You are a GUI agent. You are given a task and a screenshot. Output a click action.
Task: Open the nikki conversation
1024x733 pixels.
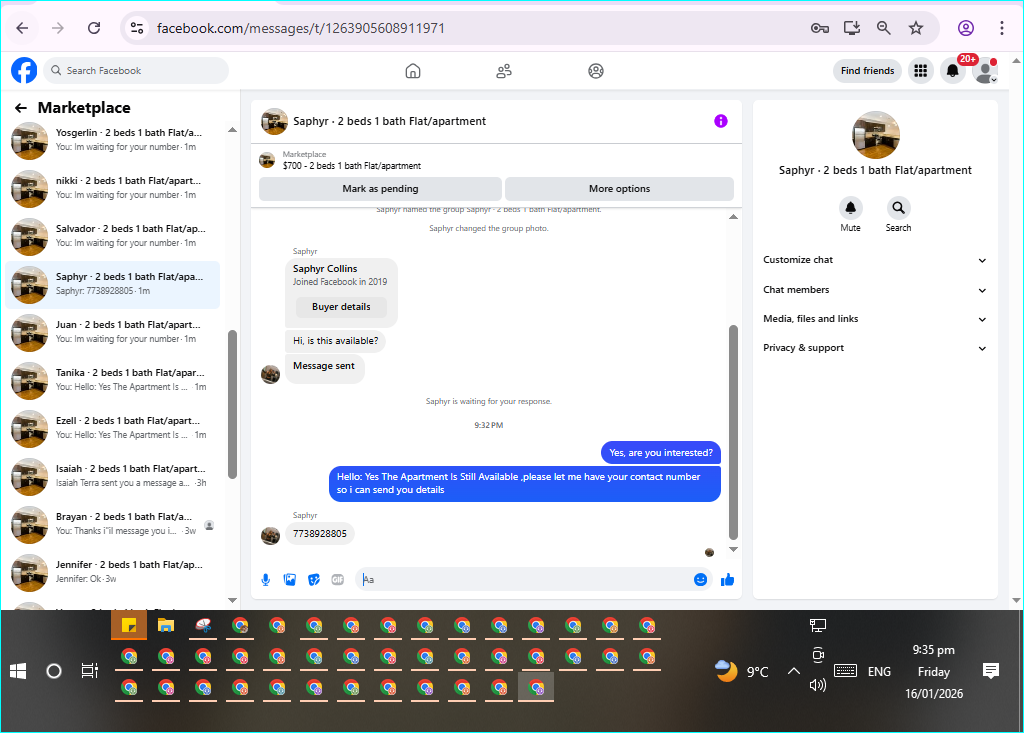(112, 189)
